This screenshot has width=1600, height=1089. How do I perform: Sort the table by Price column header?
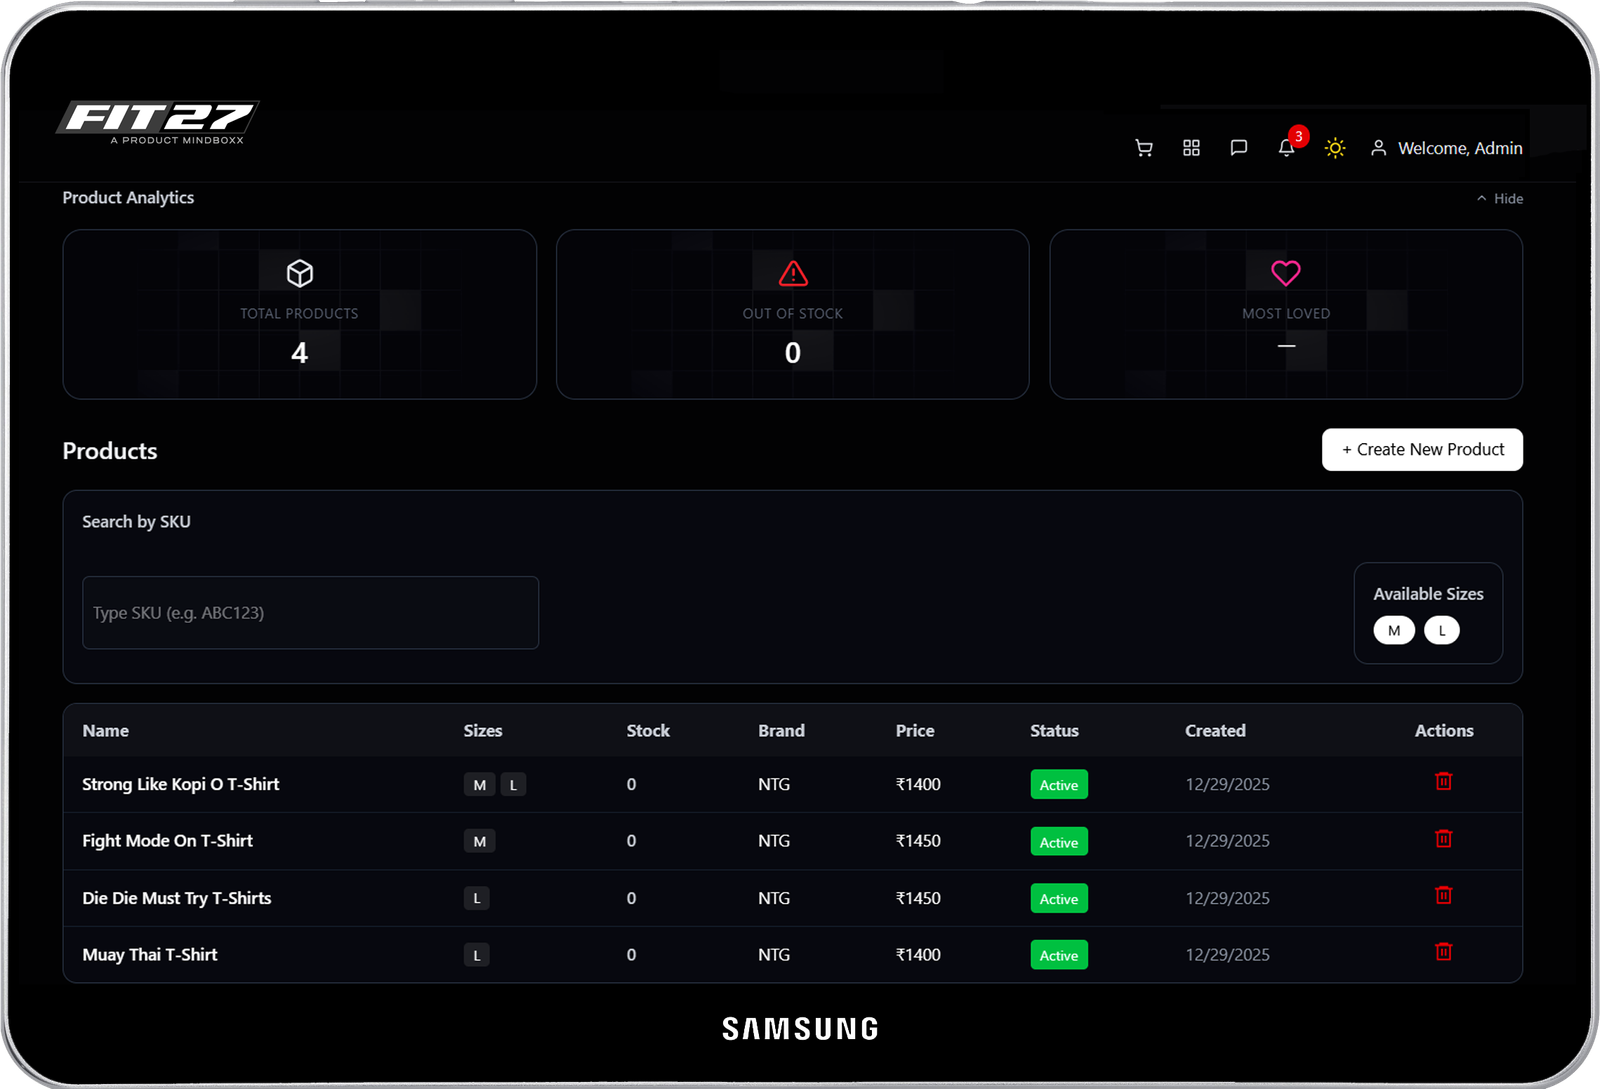914,731
